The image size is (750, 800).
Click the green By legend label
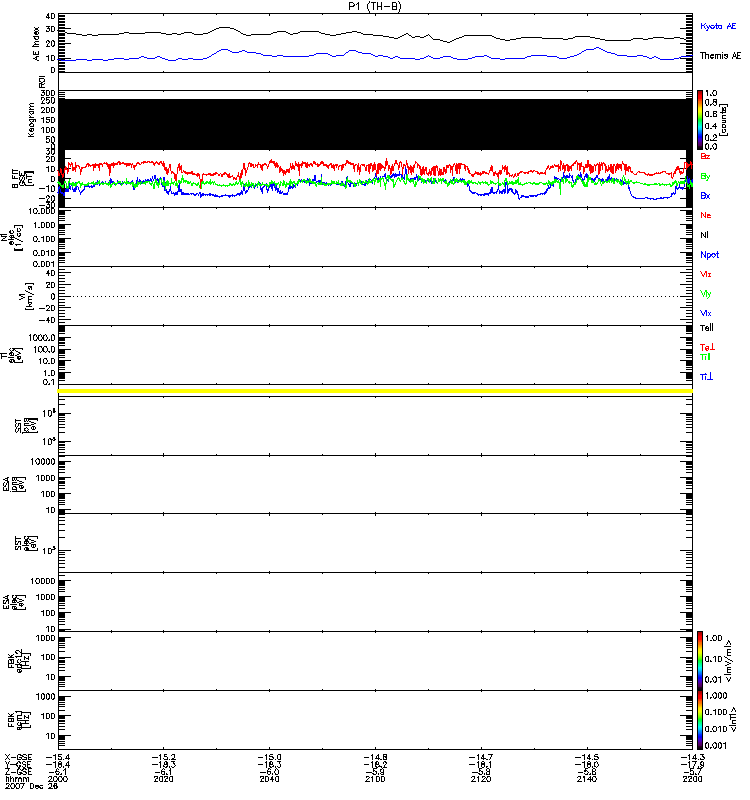(x=705, y=177)
